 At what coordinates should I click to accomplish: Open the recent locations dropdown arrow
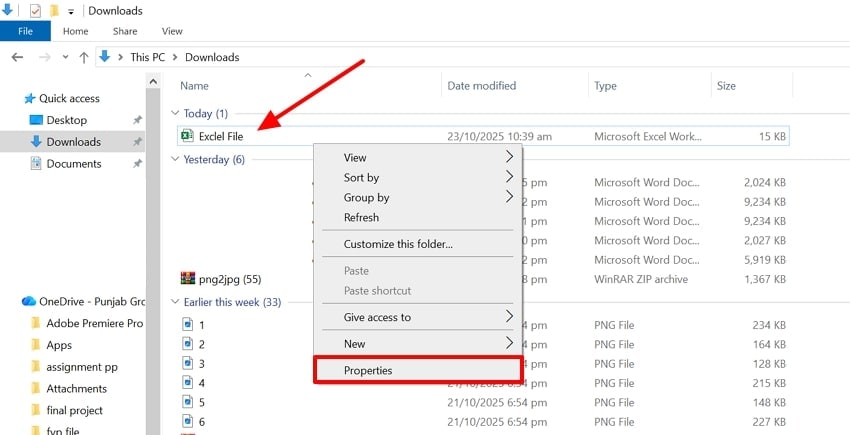tap(66, 57)
